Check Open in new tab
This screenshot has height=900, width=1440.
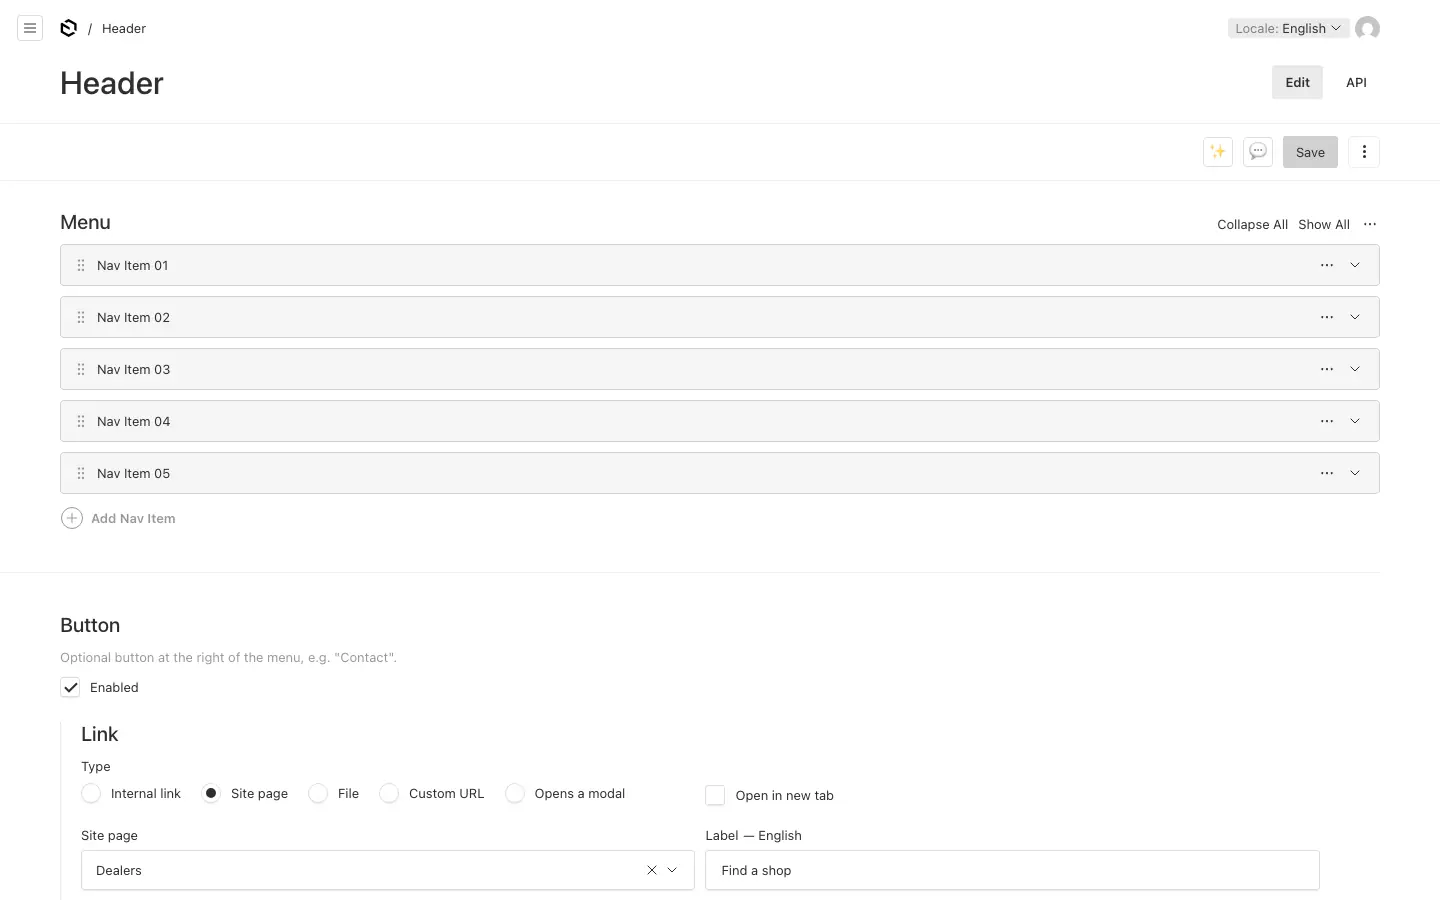point(715,795)
